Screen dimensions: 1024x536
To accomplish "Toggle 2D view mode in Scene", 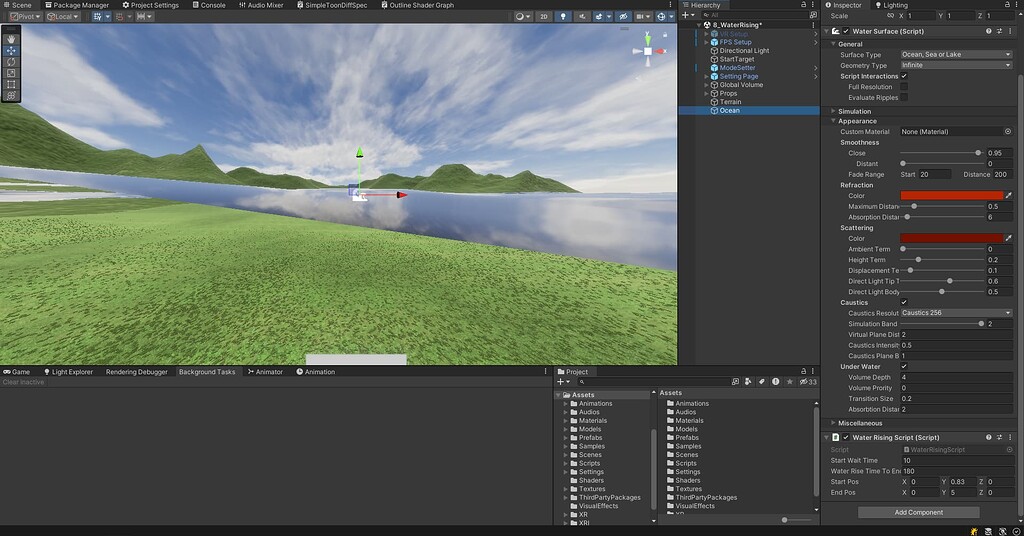I will pos(543,17).
